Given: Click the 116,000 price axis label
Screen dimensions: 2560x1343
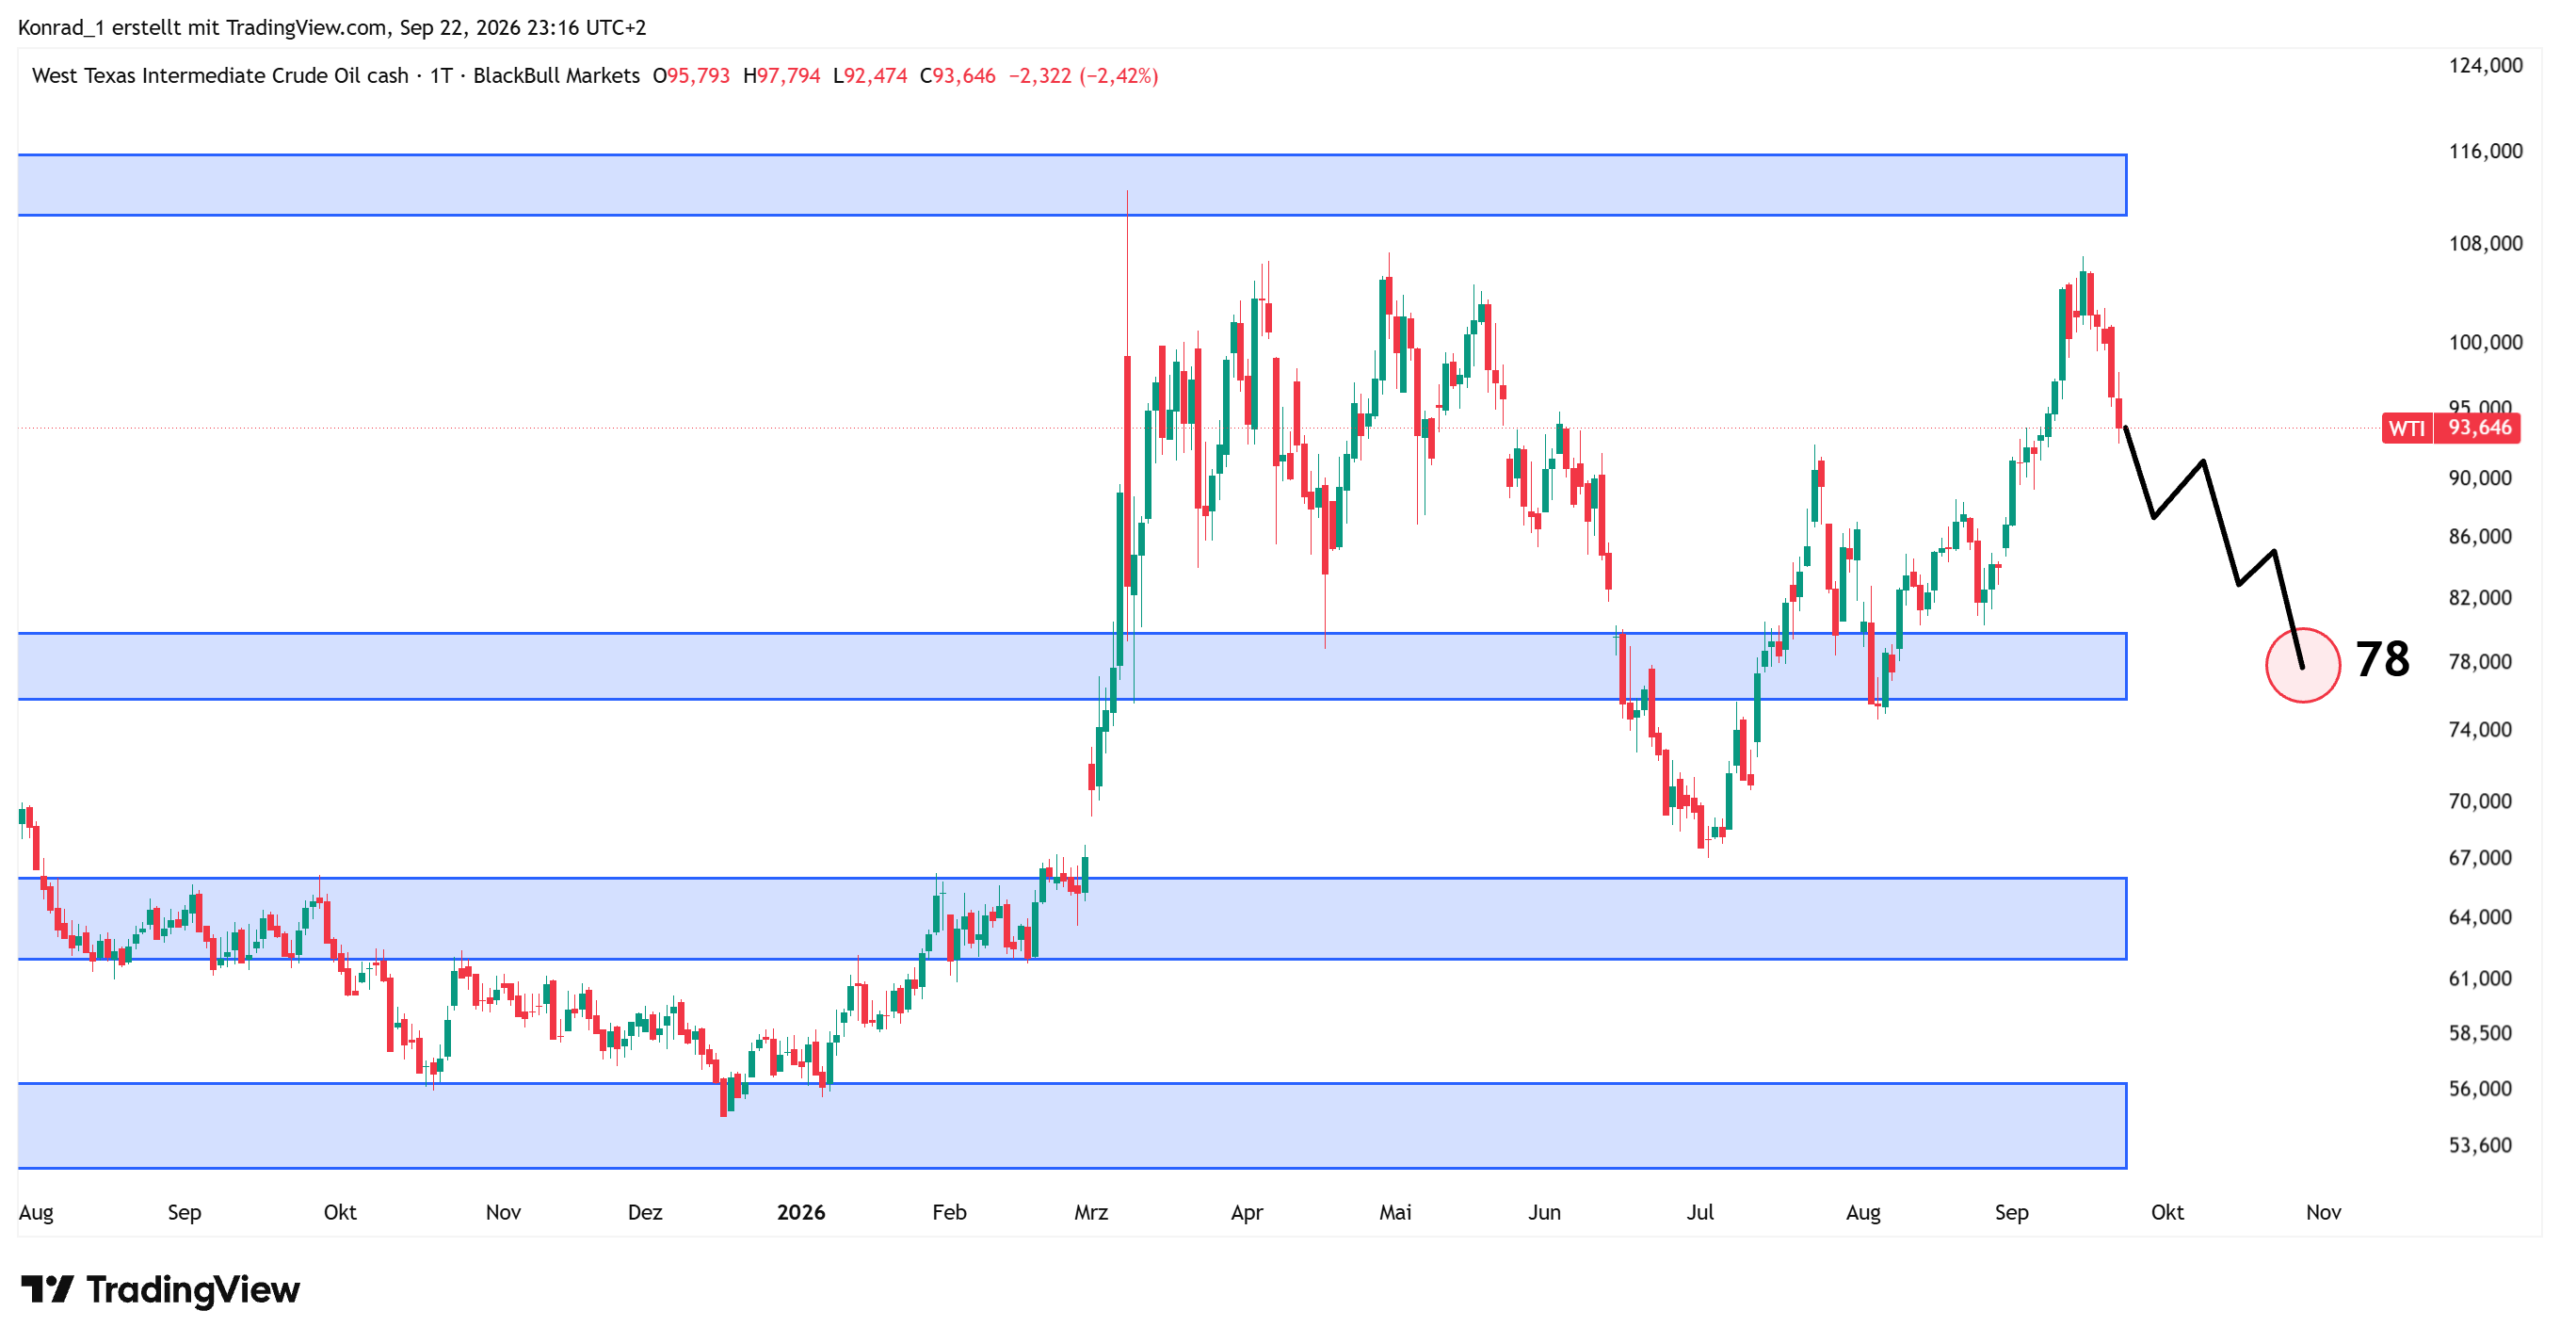Looking at the screenshot, I should click(2485, 151).
